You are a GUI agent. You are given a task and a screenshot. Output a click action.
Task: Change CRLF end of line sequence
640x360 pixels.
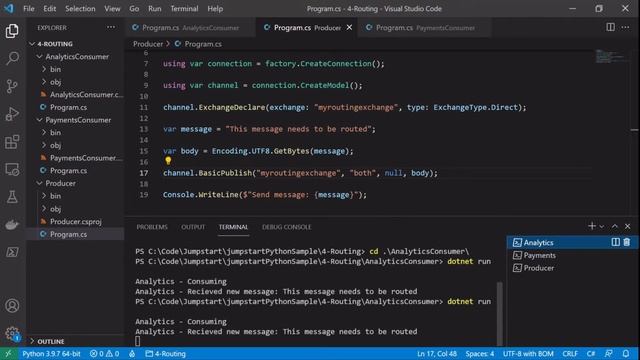[570, 353]
